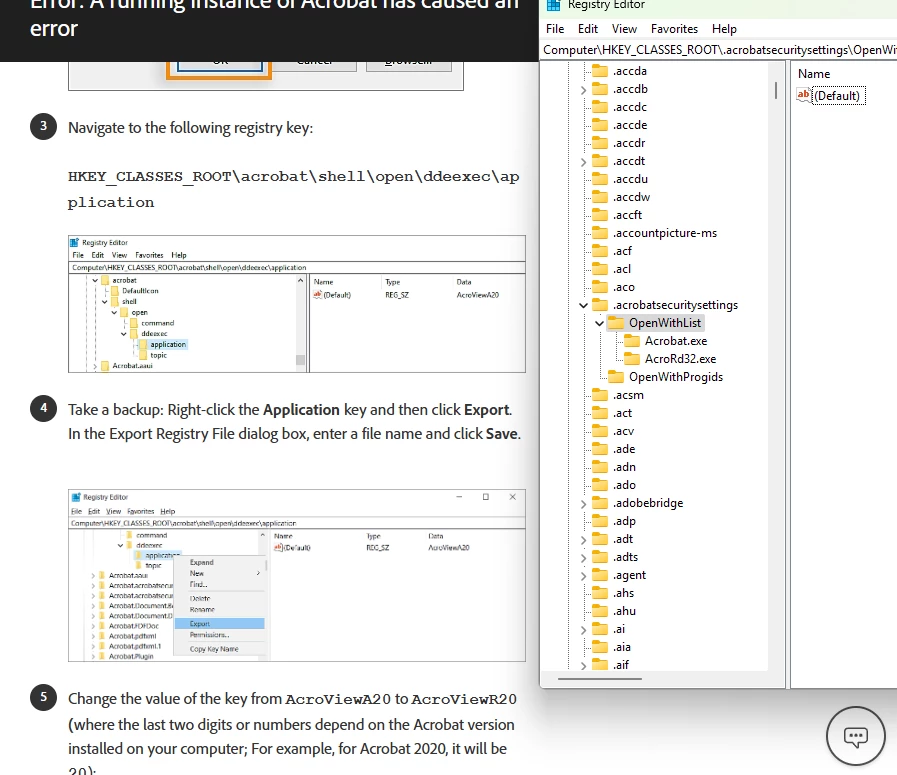The width and height of the screenshot is (897, 775).
Task: Click the 'Navigate to the following registry key' text
Action: pyautogui.click(x=190, y=128)
